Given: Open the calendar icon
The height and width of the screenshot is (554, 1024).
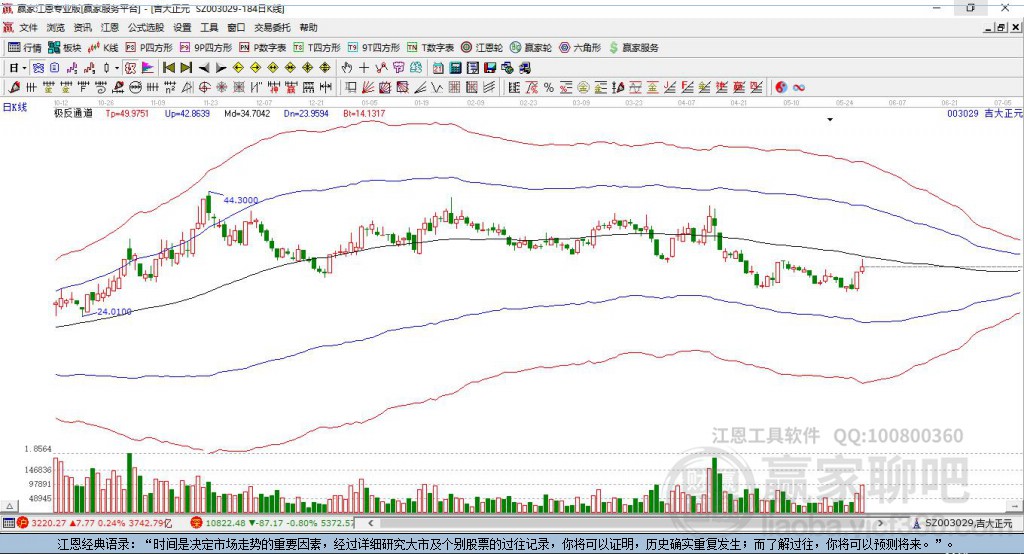Looking at the screenshot, I should pos(438,68).
